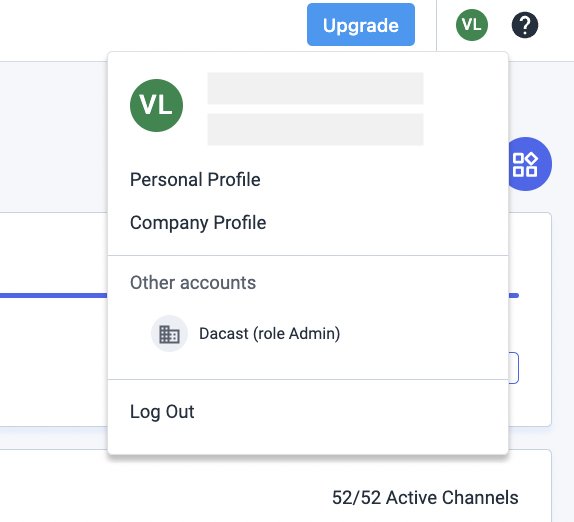The width and height of the screenshot is (574, 522).
Task: Click the blue progress bar line
Action: click(53, 295)
